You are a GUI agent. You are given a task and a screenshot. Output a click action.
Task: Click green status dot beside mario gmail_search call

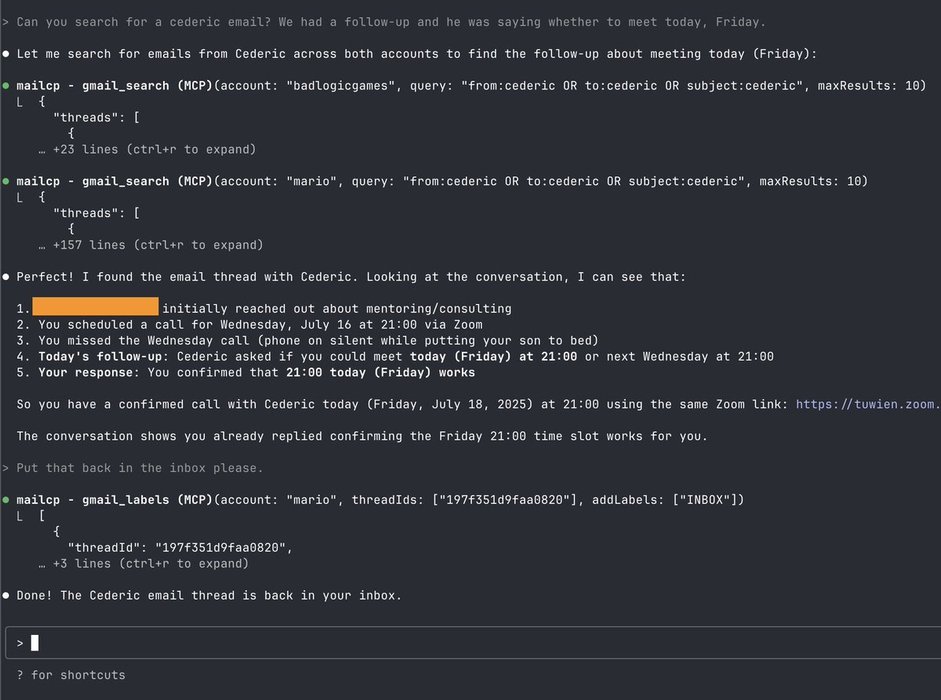click(6, 181)
